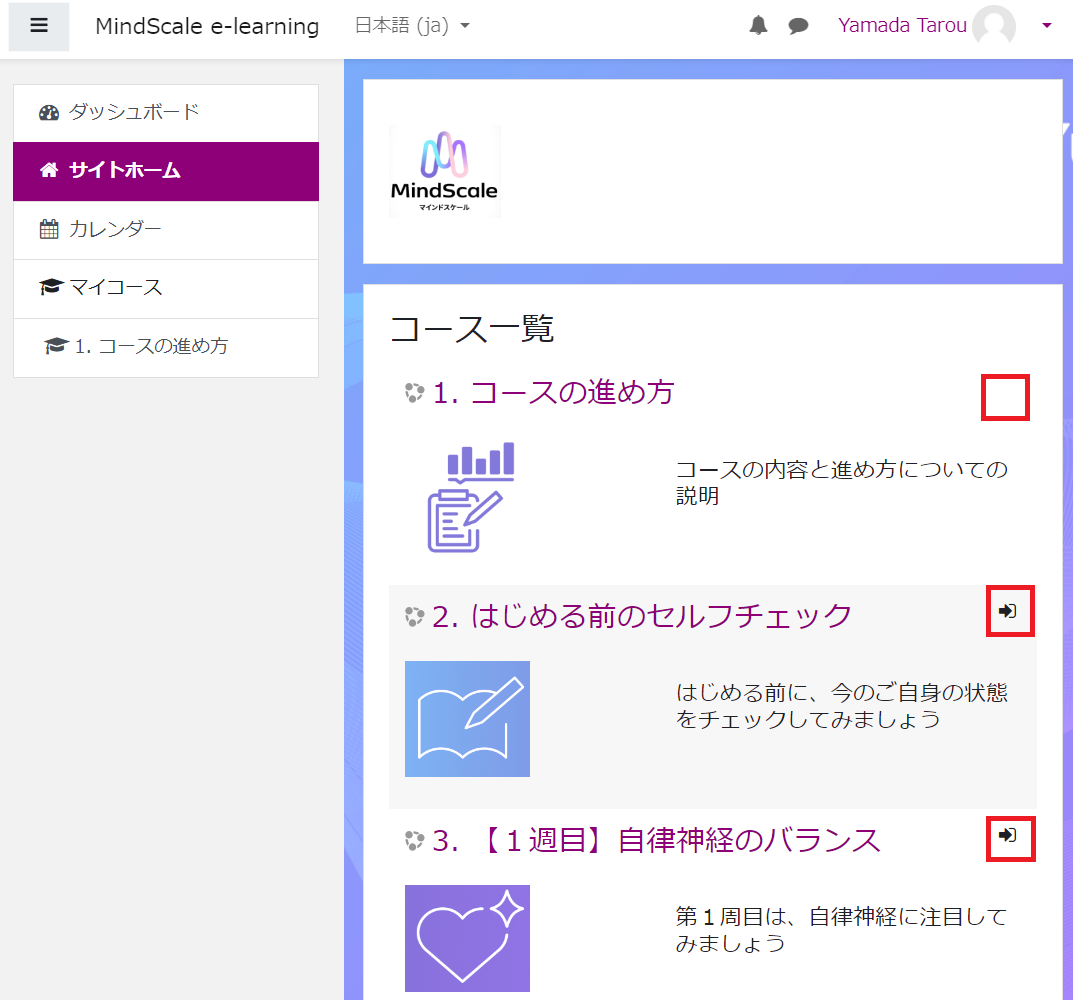The image size is (1073, 1000).
Task: Open the 日本語 (ja) language dropdown
Action: 413,26
